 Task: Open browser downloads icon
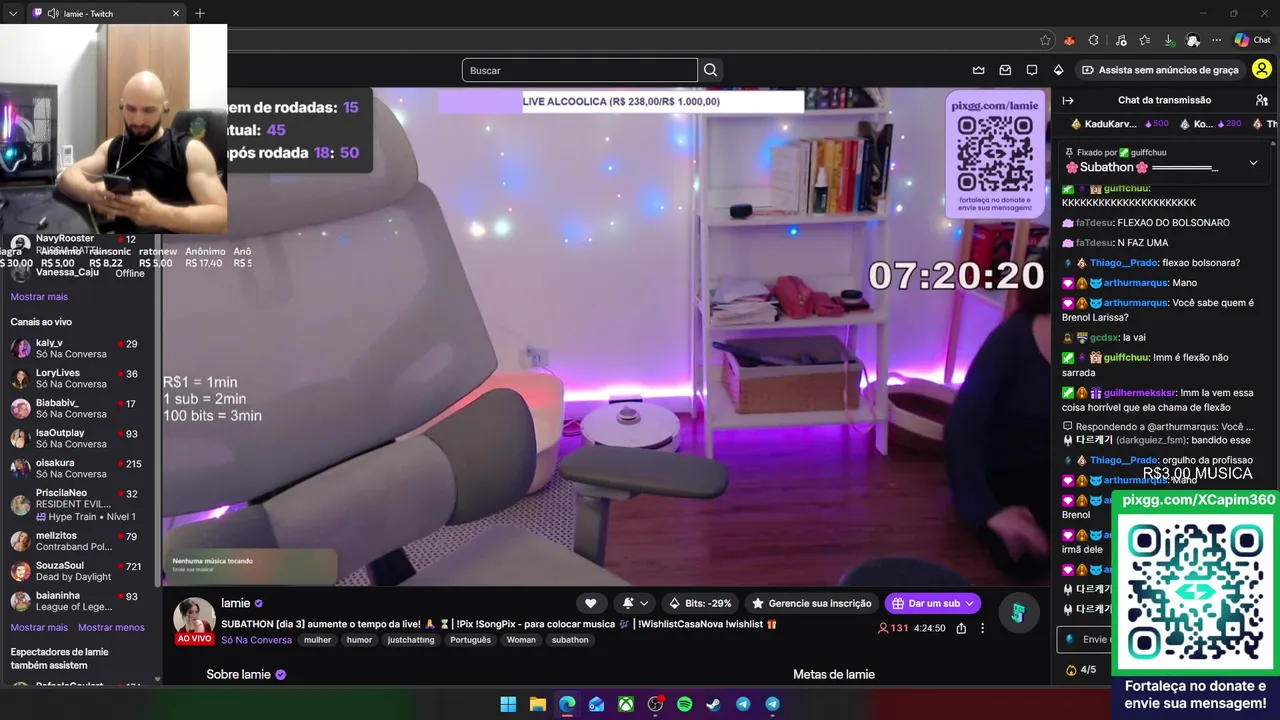pyautogui.click(x=1168, y=40)
